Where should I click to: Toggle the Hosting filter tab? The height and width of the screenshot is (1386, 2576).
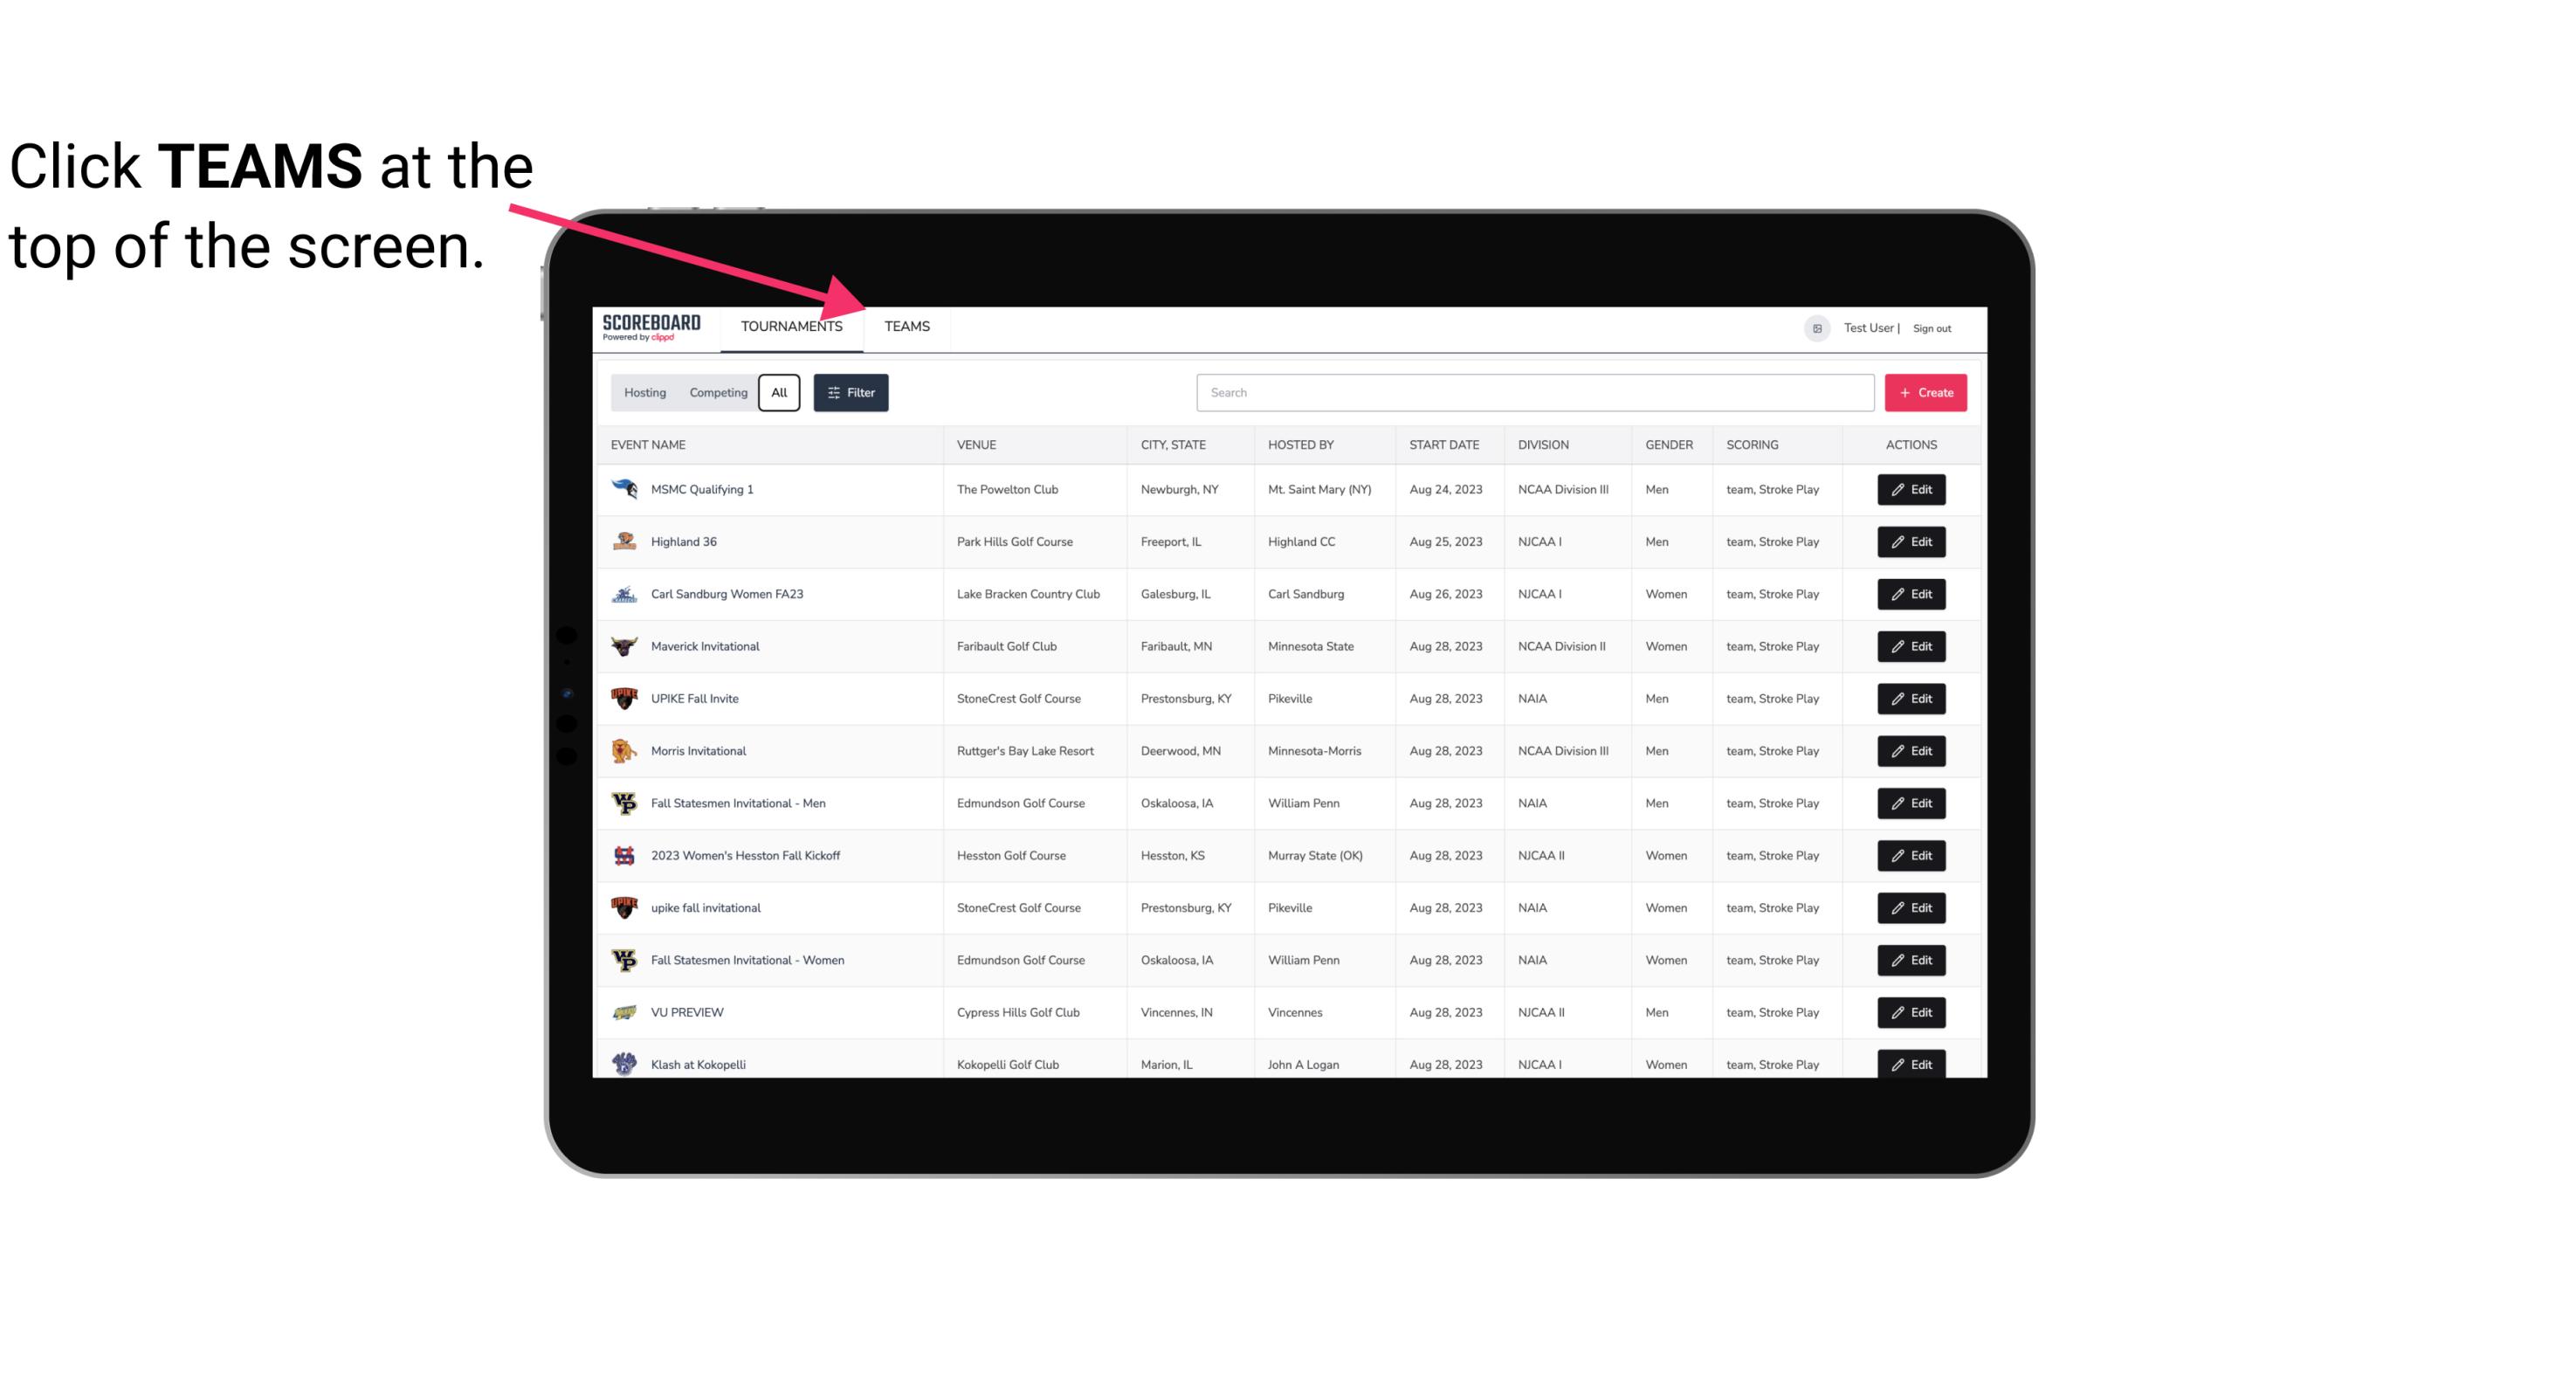[x=644, y=393]
